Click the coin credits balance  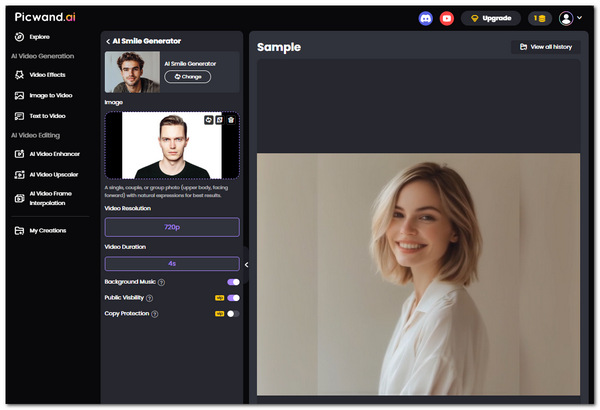click(539, 18)
